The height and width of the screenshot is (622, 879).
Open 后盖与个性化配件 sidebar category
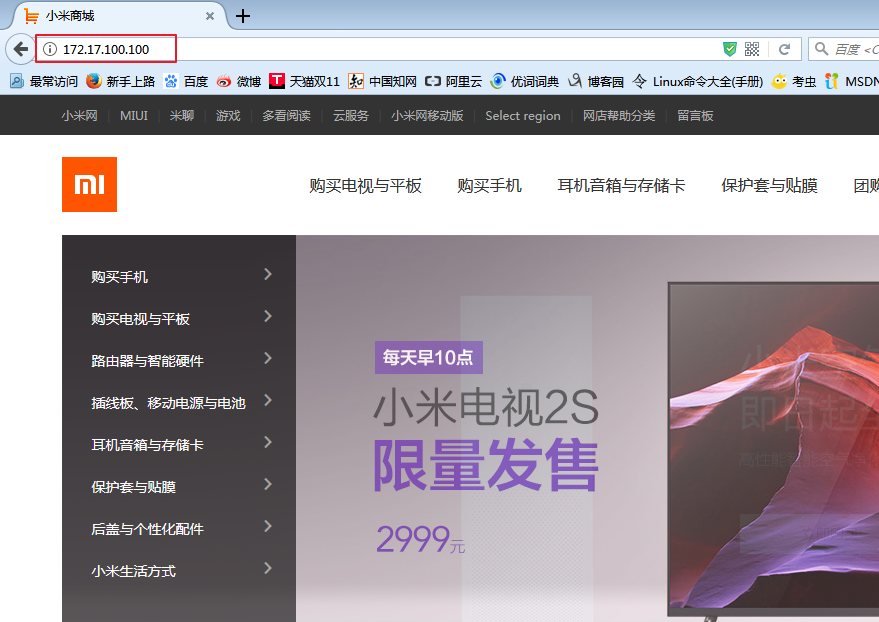point(147,529)
